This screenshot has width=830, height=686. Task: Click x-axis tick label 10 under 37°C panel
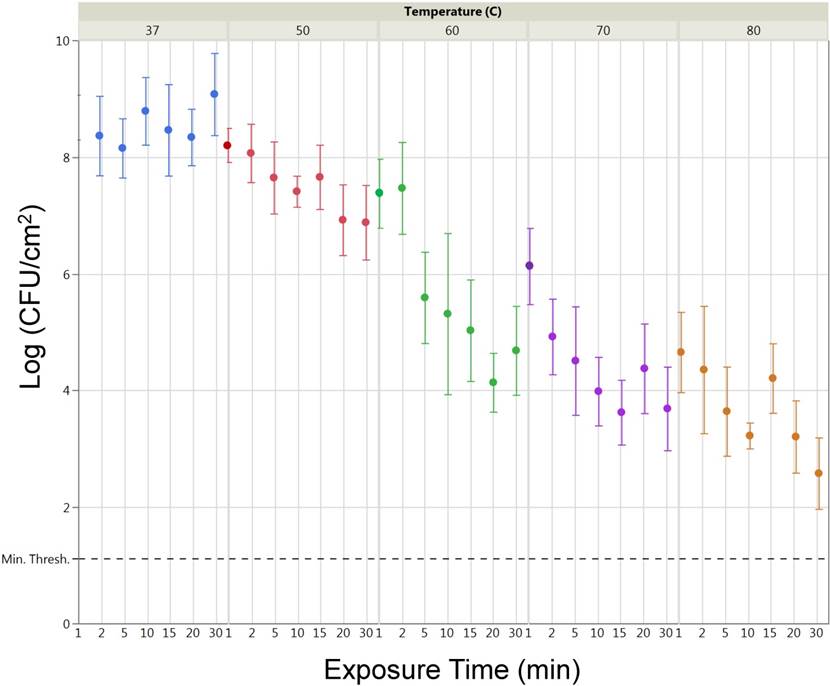[147, 633]
